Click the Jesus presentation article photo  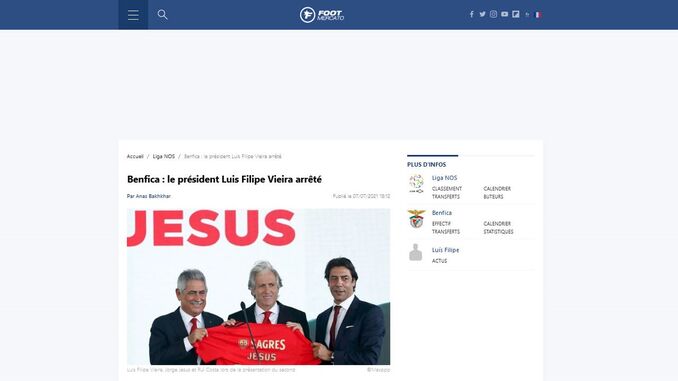259,287
